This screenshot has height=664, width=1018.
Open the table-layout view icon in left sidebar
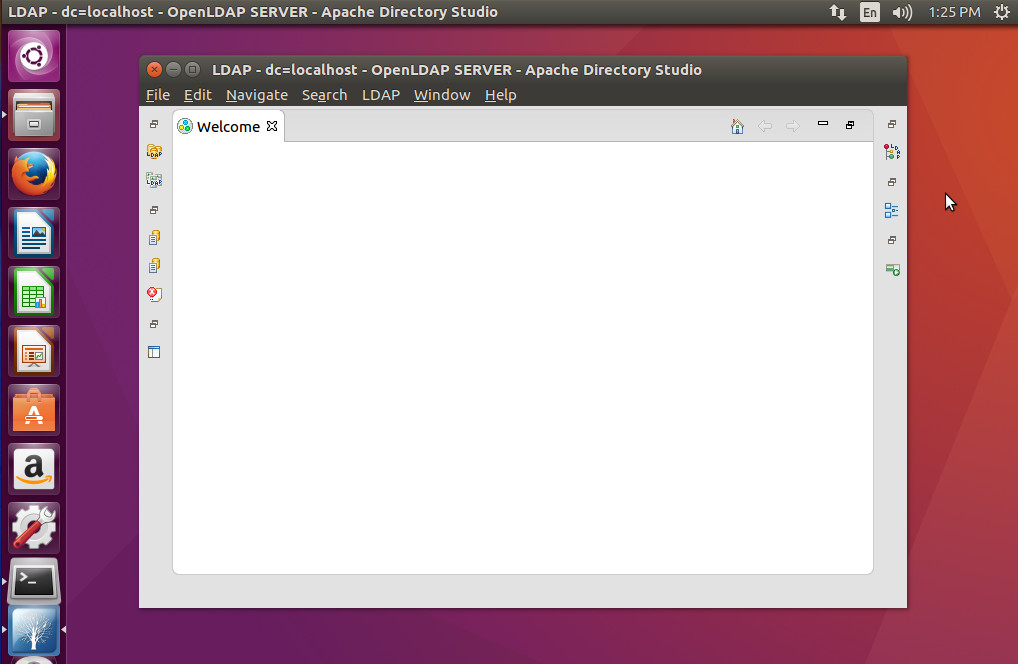(154, 352)
